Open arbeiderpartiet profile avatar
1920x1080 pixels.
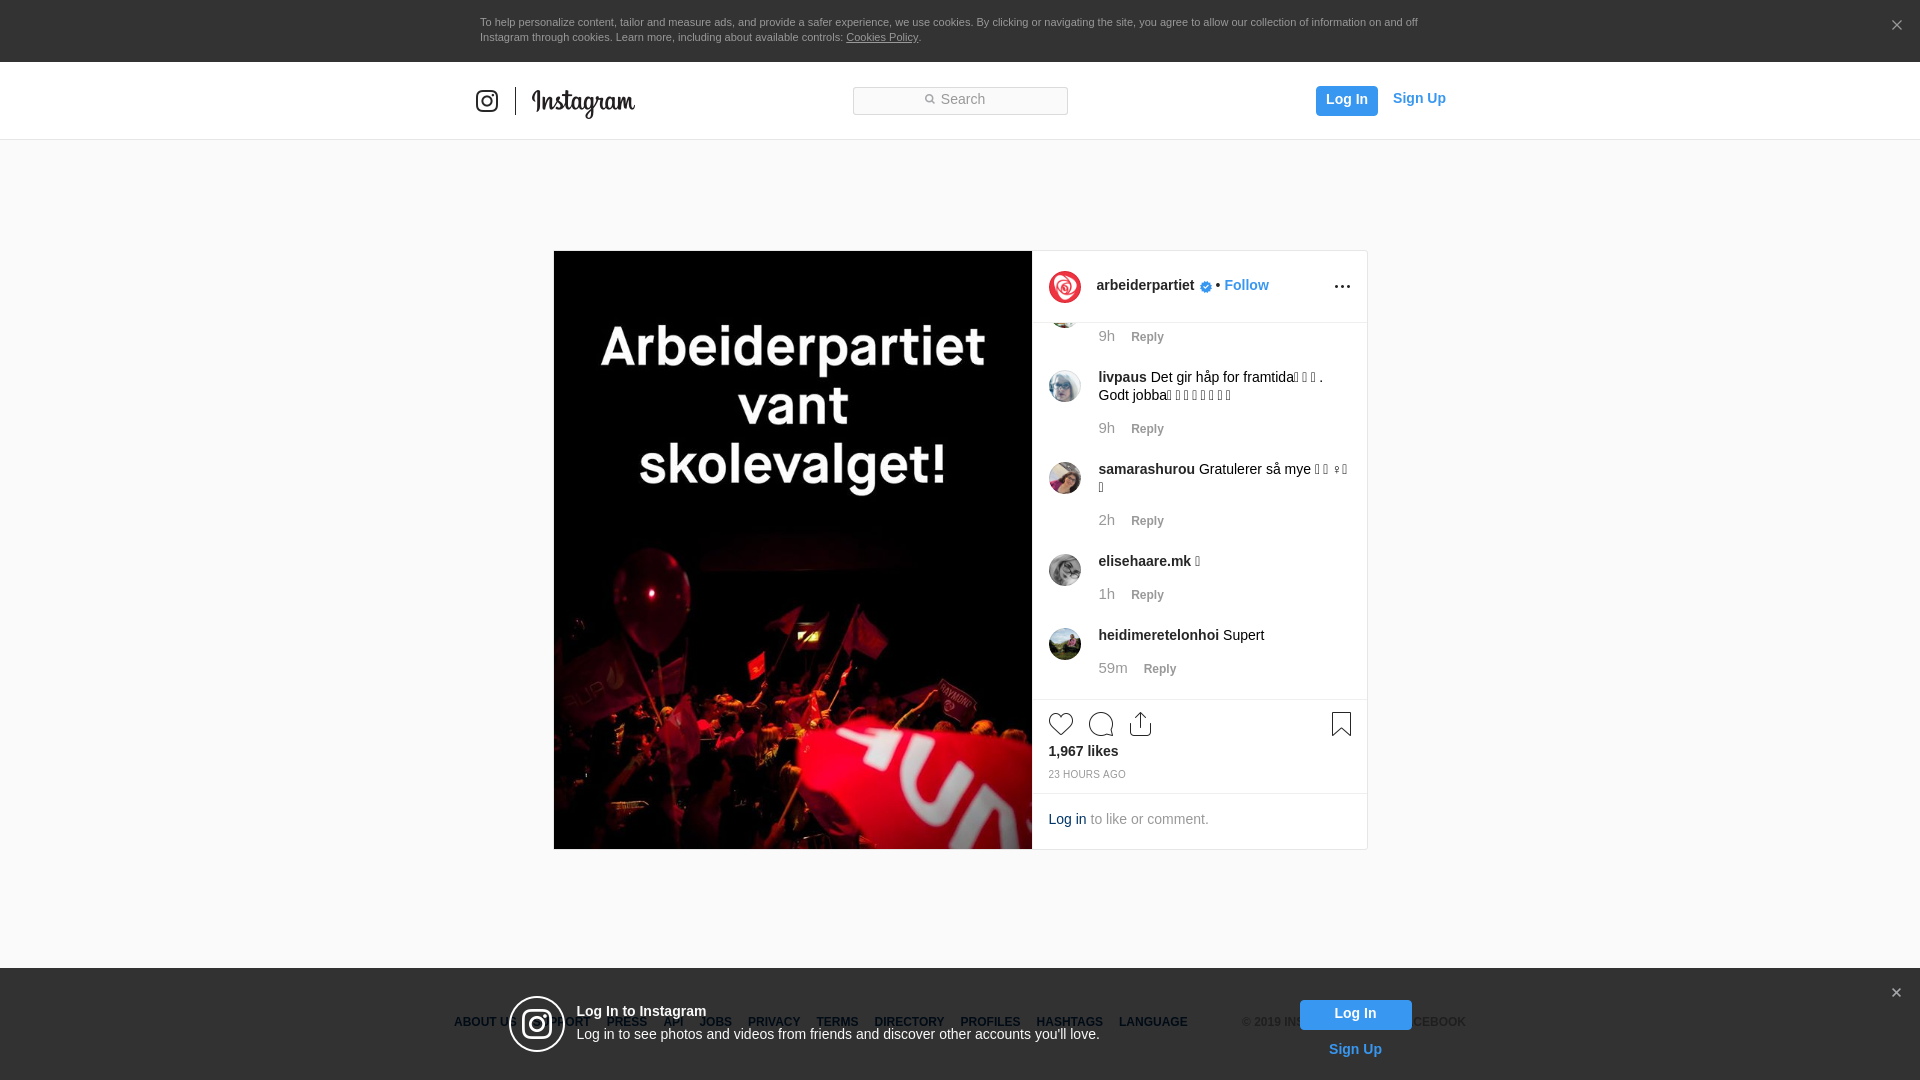(1065, 287)
